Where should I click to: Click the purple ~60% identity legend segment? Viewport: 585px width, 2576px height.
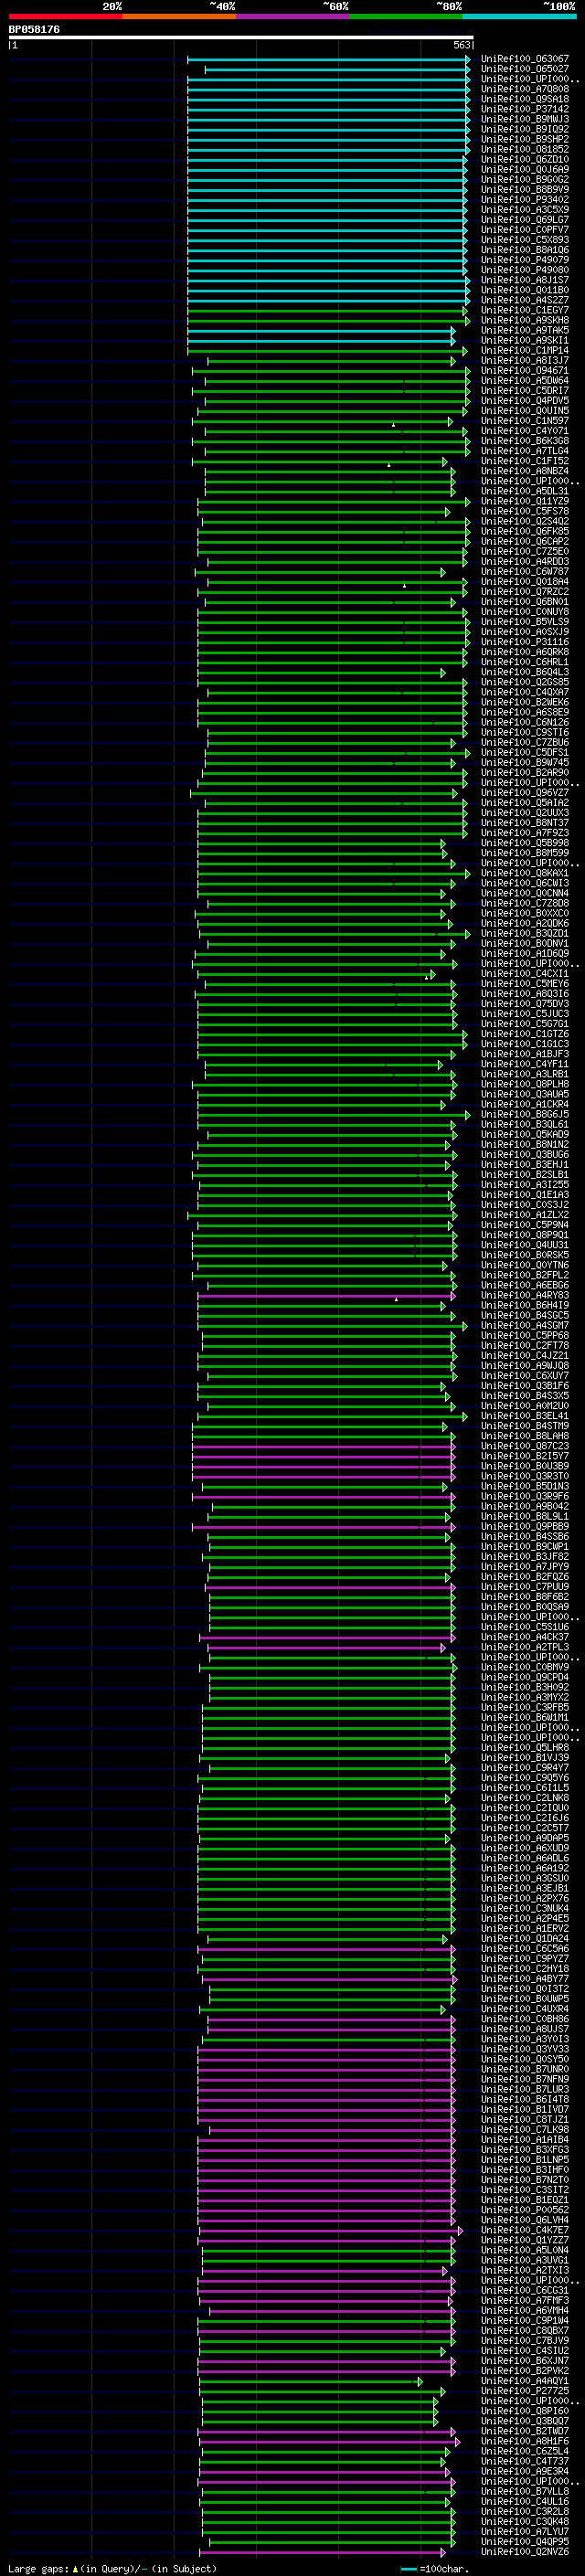tap(292, 16)
